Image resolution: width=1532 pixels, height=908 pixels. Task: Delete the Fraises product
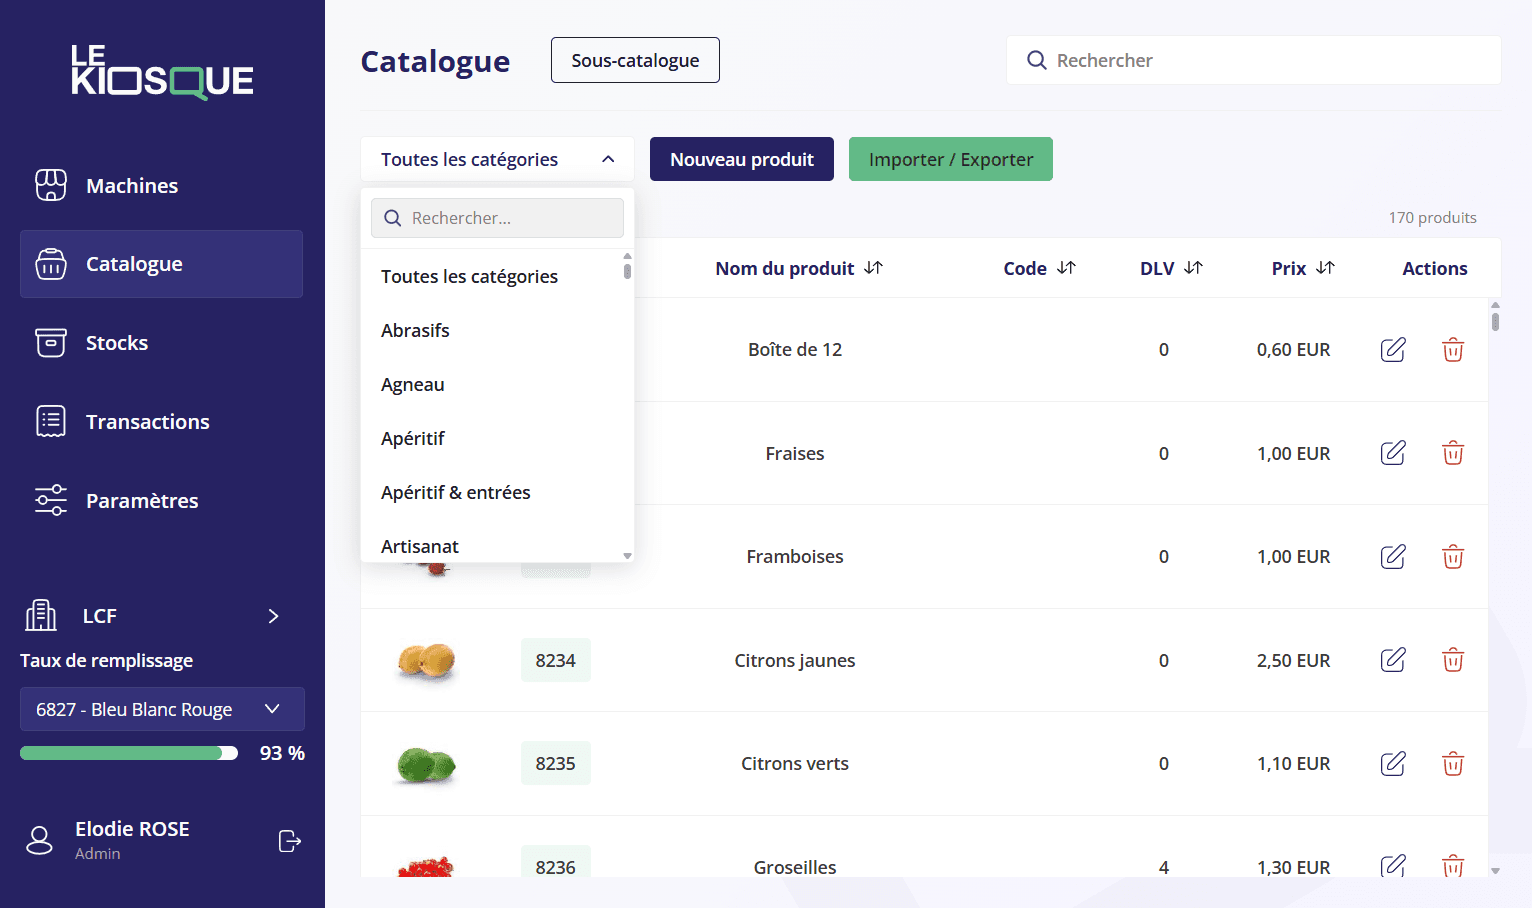[1453, 453]
